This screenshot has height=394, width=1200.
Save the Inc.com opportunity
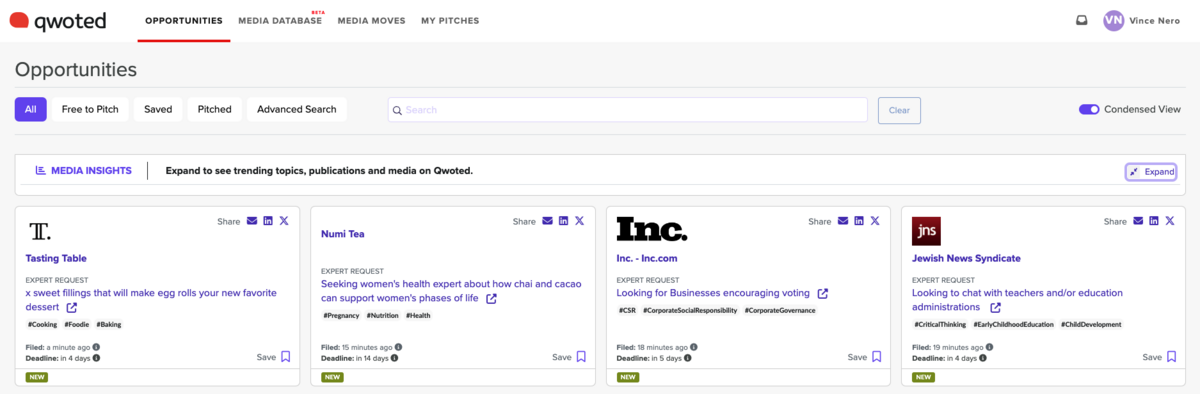(x=864, y=357)
